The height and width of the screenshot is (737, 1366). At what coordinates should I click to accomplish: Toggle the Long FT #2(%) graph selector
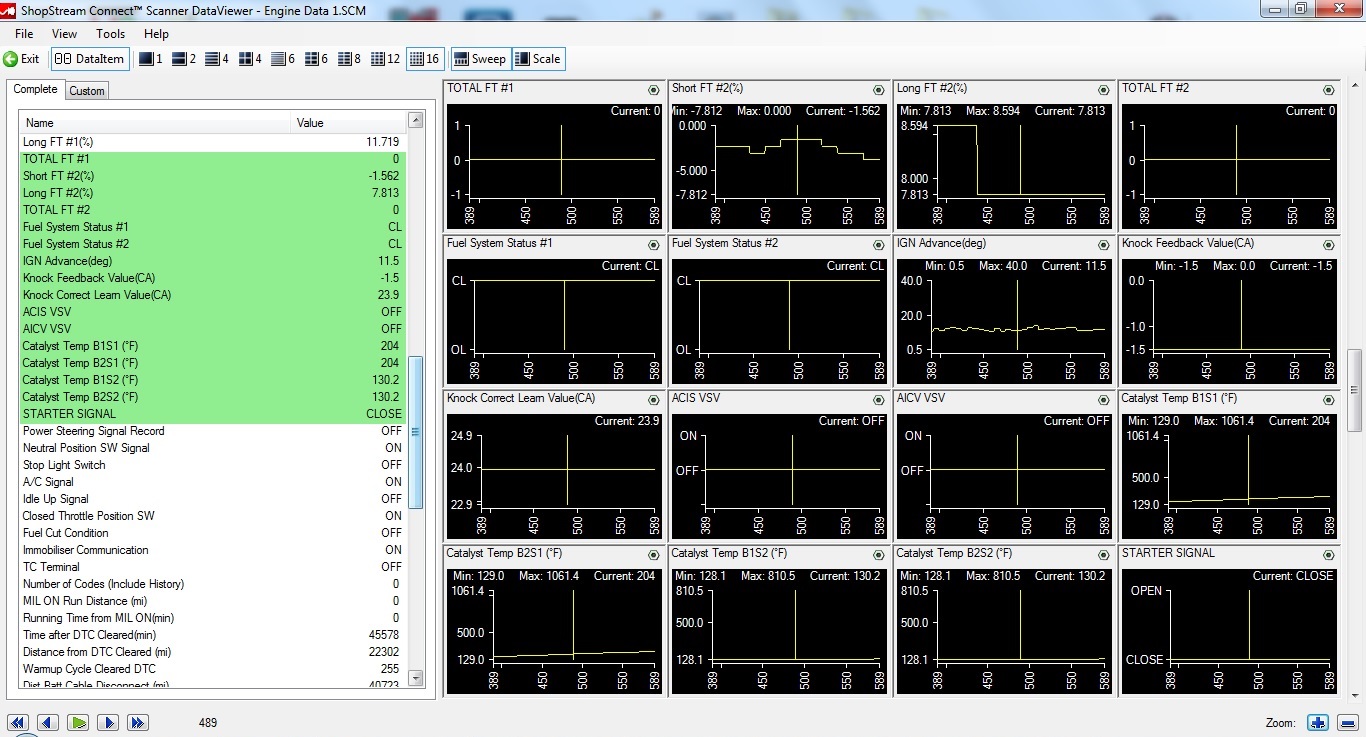(x=1104, y=90)
